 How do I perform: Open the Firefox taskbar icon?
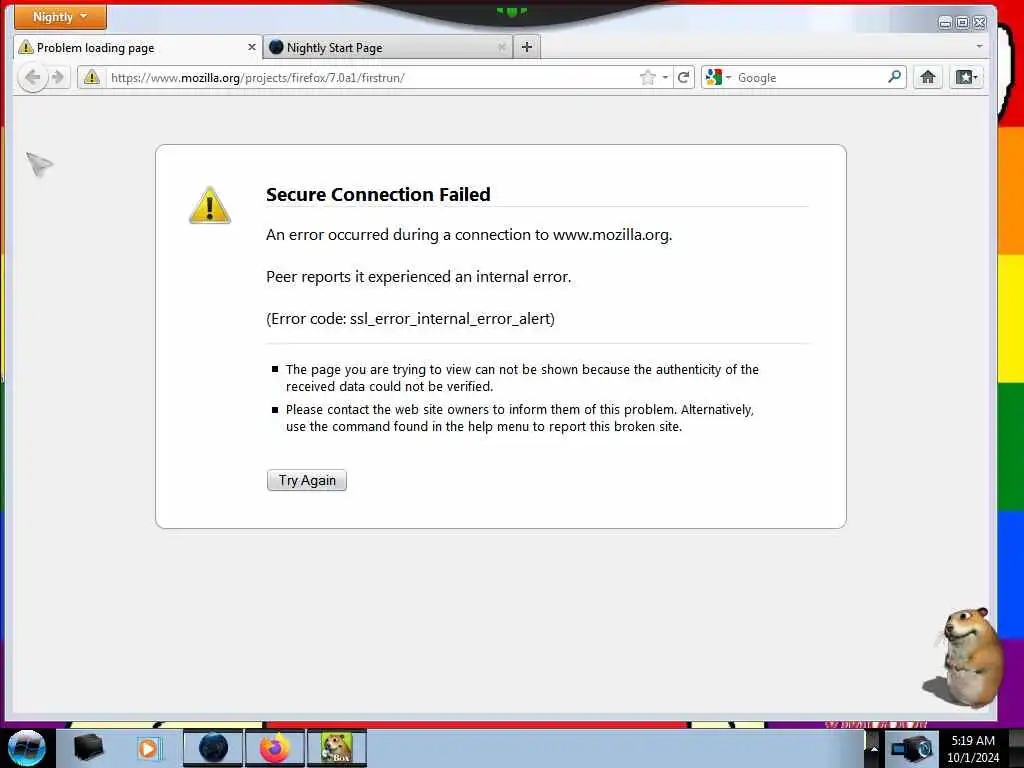click(275, 748)
